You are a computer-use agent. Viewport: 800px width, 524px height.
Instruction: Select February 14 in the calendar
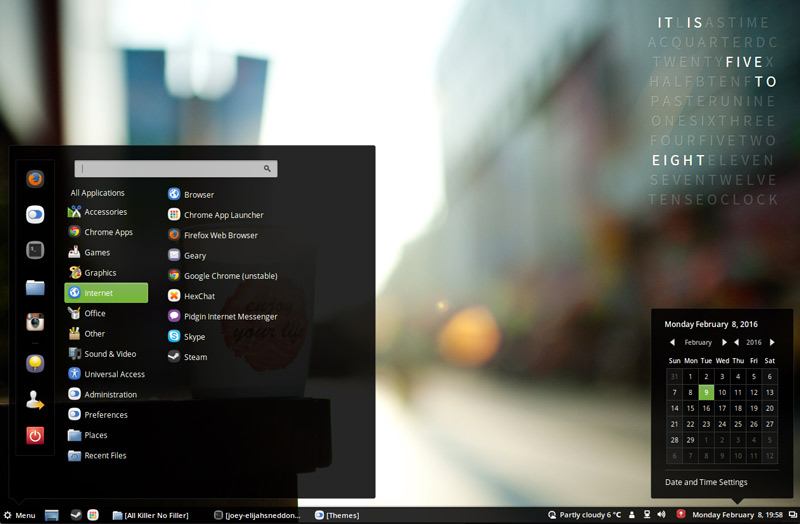[674, 408]
